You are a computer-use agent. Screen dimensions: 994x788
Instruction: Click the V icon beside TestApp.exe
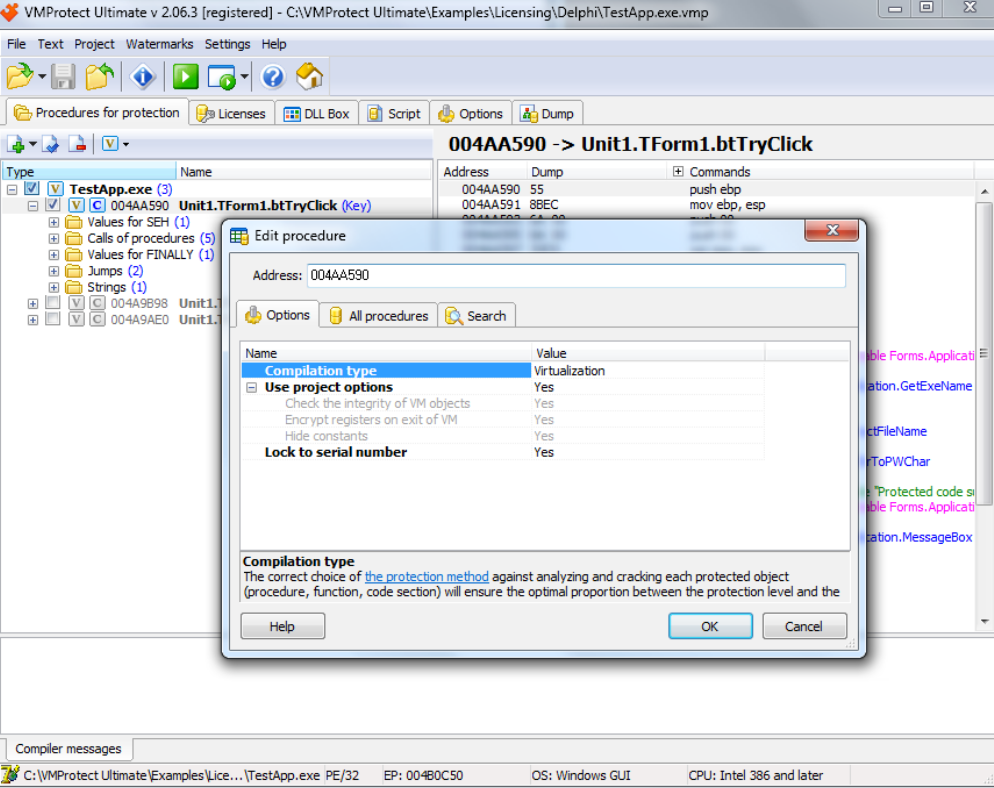55,189
